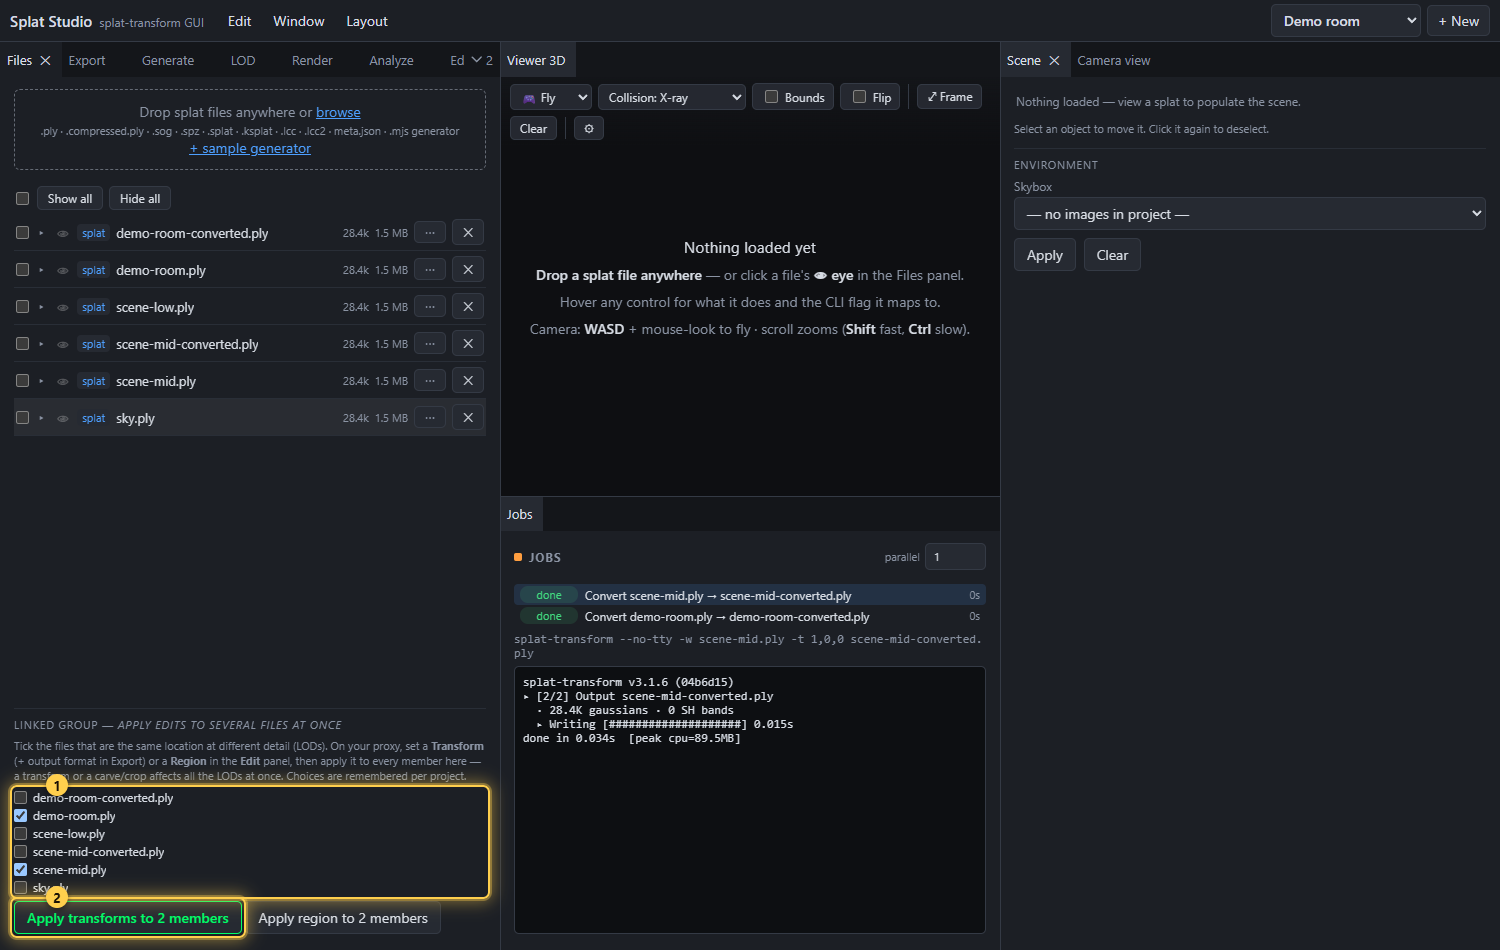This screenshot has height=950, width=1500.
Task: Toggle eye visibility for scene-low.ply
Action: pos(63,308)
